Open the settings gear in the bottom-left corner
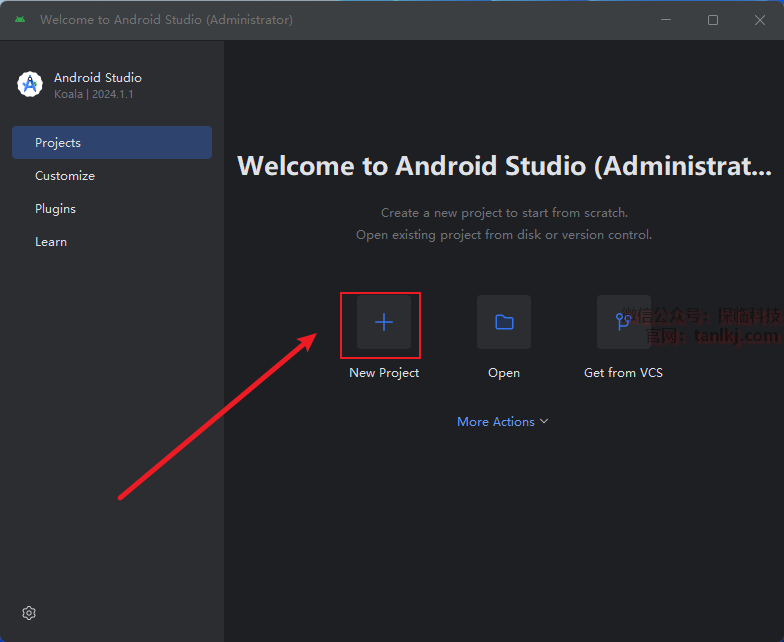This screenshot has height=642, width=784. [29, 613]
